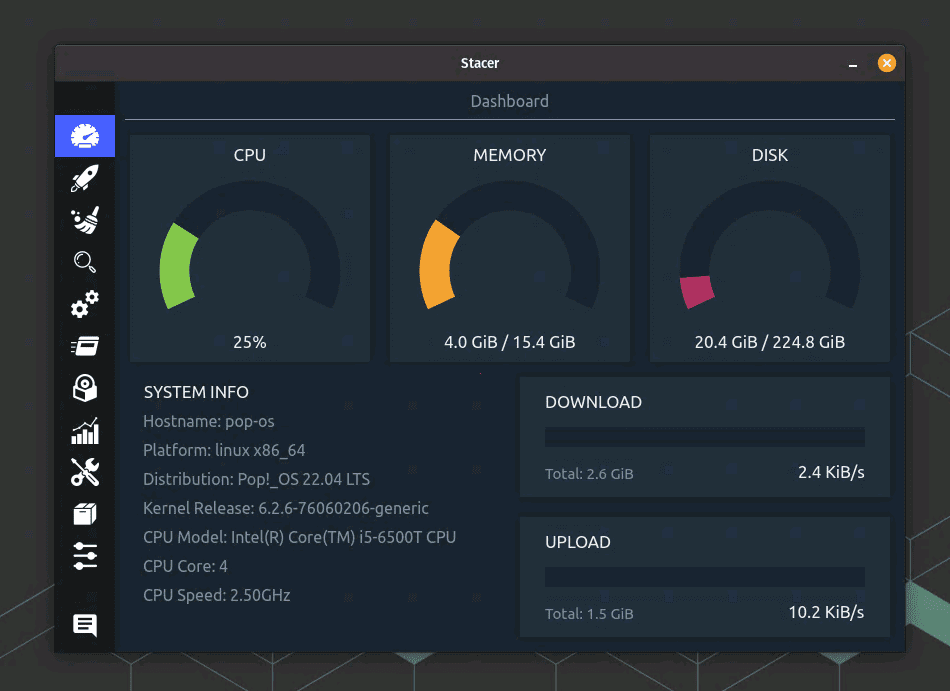Select the Dashboard header label
Screen dimensions: 950x691
point(509,101)
